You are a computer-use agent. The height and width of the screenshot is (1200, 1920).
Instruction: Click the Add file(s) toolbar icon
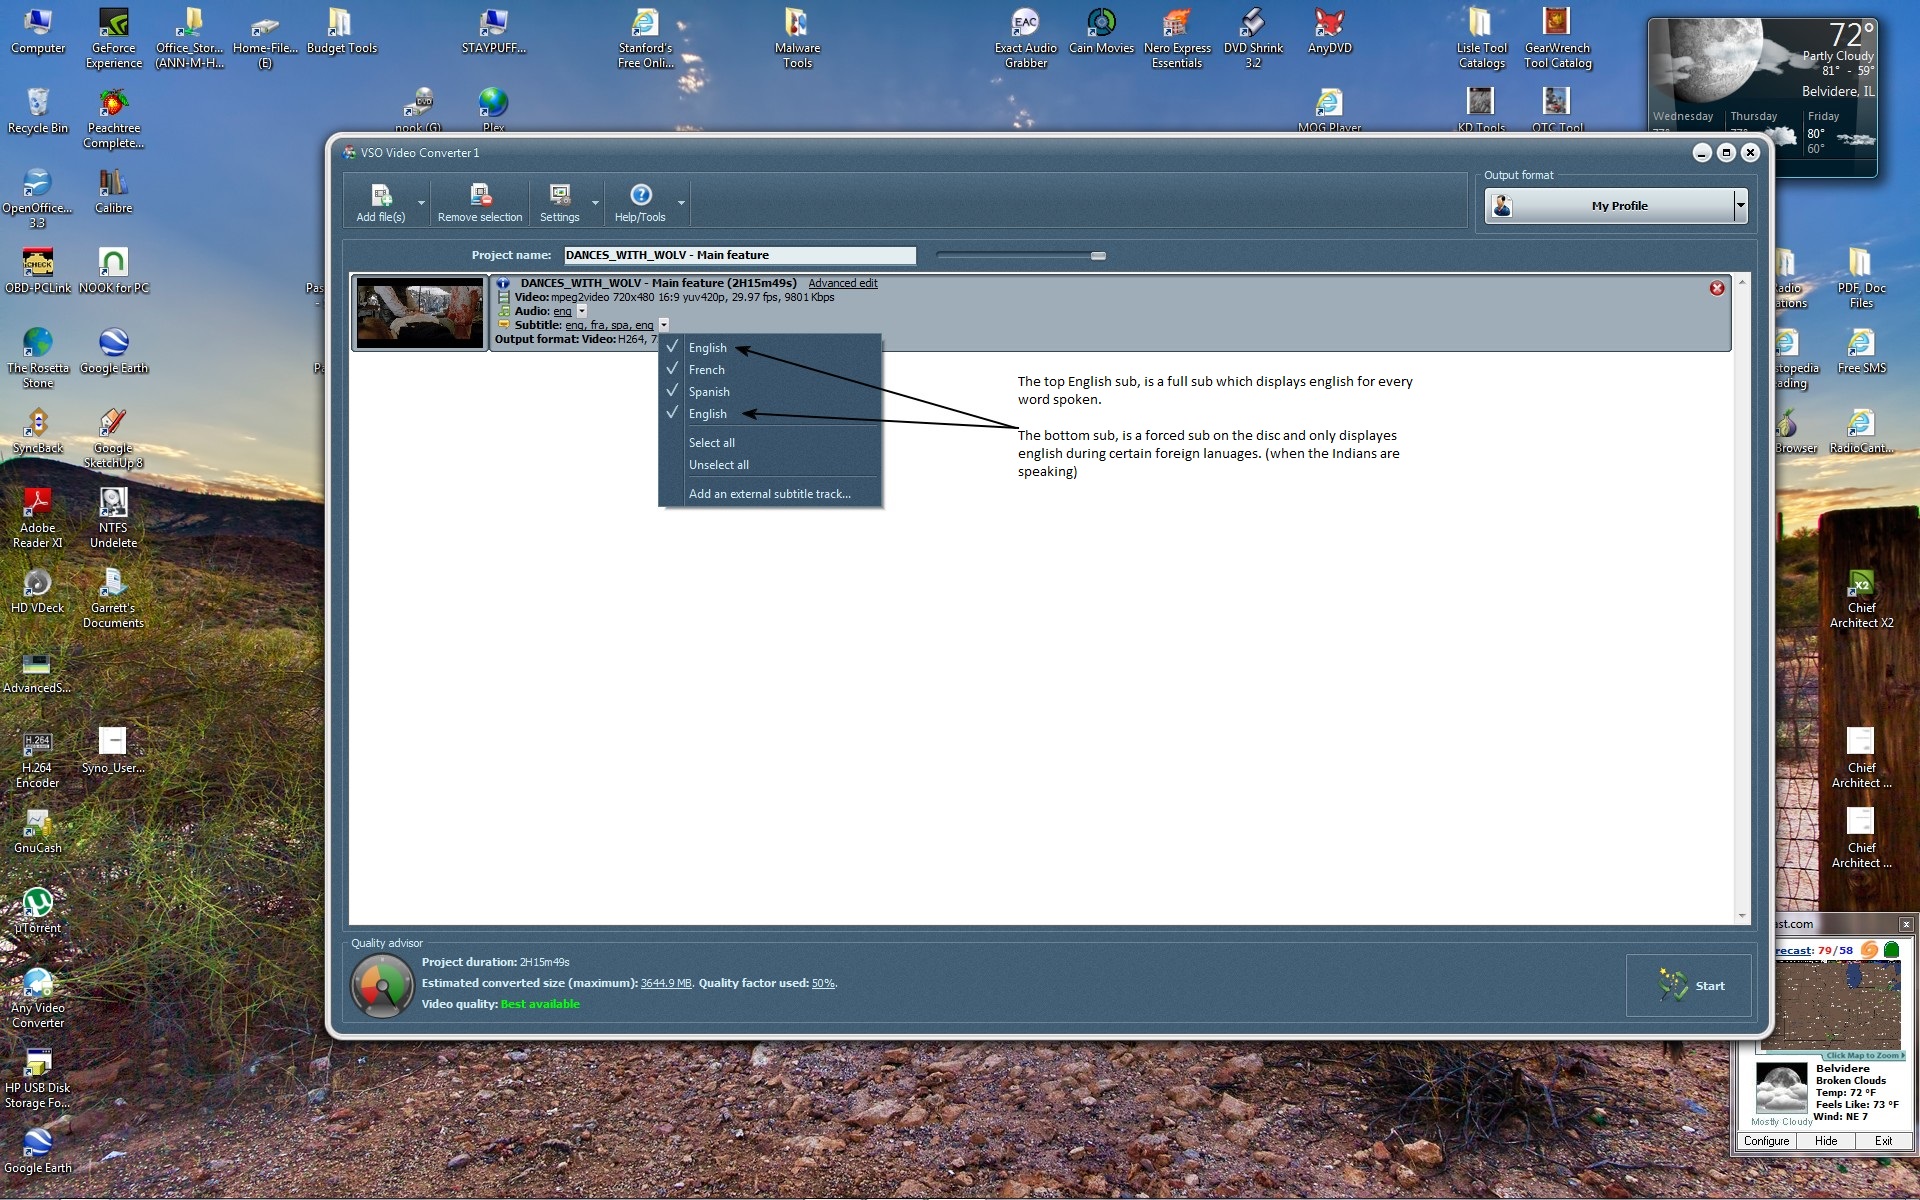tap(381, 195)
